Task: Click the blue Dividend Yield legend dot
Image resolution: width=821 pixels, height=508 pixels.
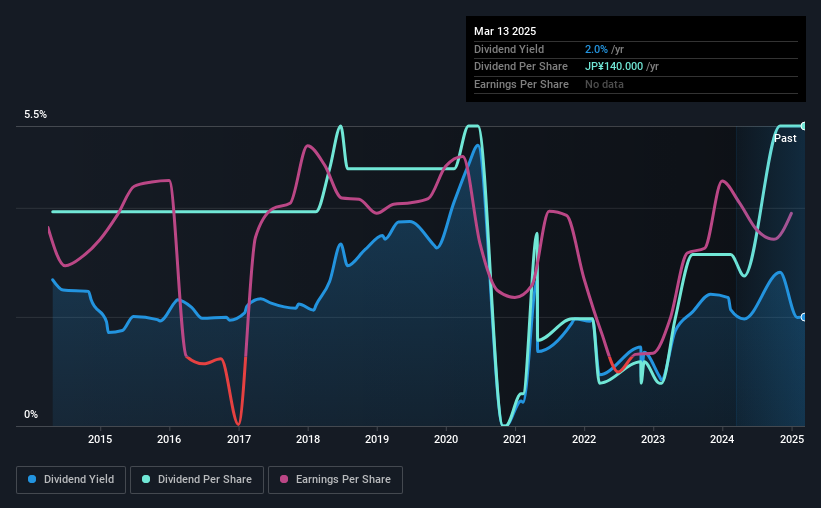Action: pos(32,479)
